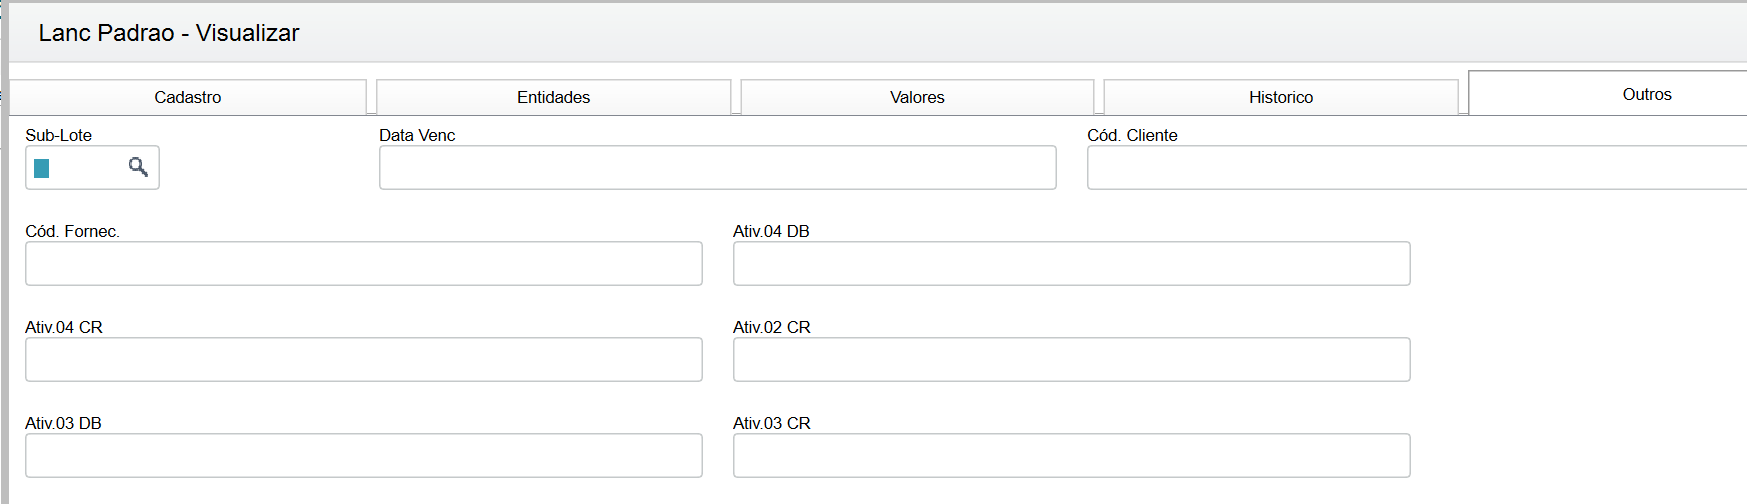Select the Ativ.04 DB field

coord(1071,264)
